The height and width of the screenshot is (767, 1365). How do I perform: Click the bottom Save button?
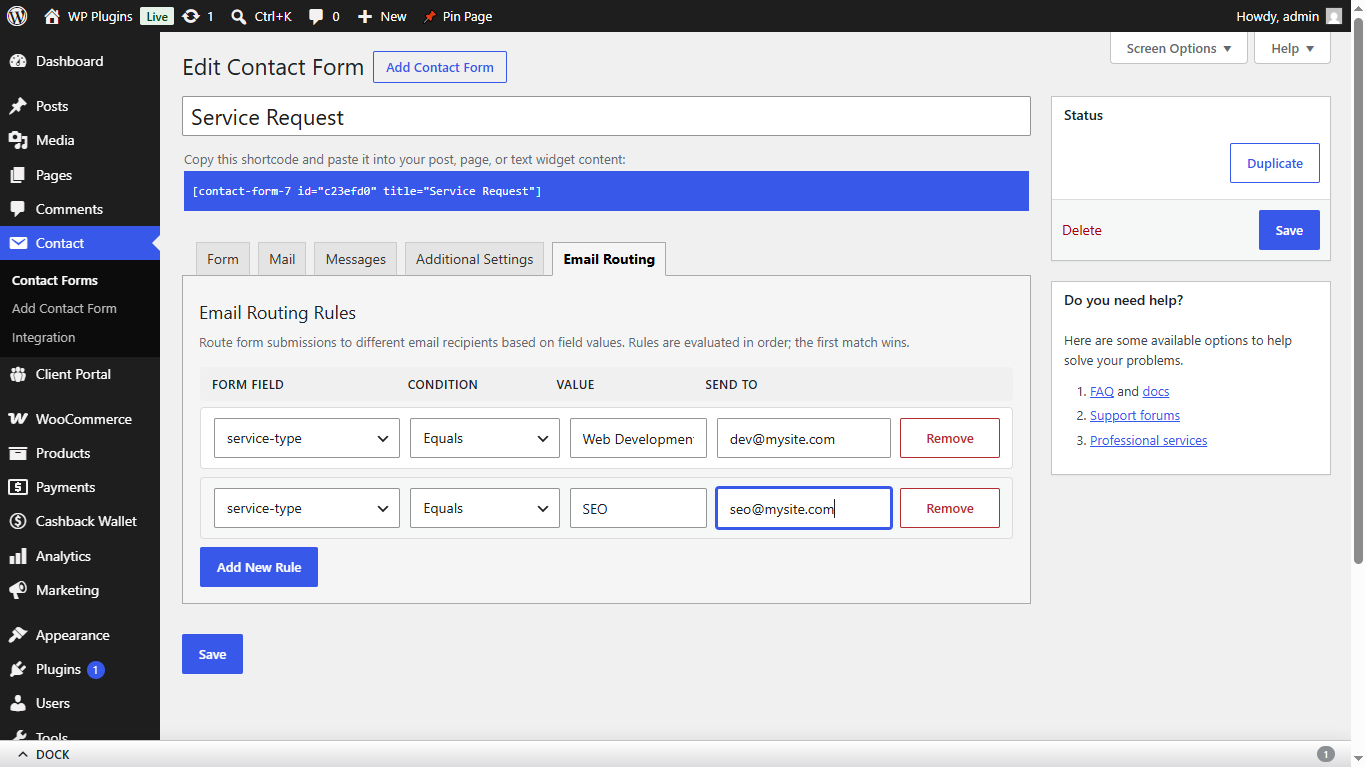(212, 654)
